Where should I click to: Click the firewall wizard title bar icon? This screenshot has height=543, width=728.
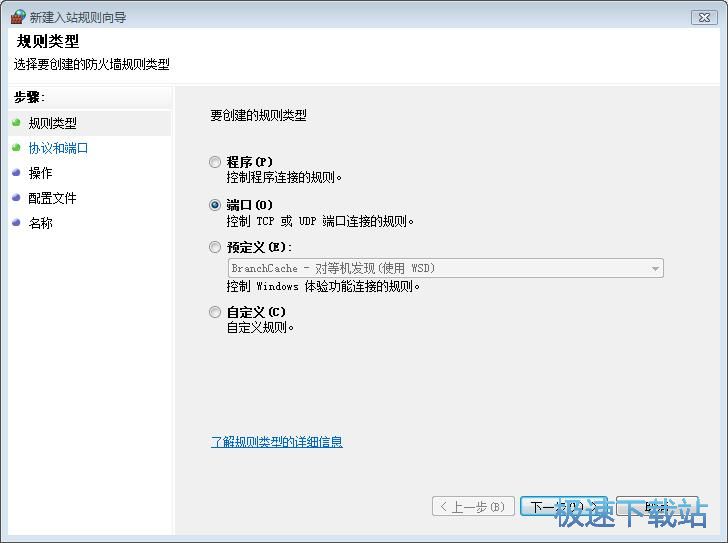(x=18, y=17)
